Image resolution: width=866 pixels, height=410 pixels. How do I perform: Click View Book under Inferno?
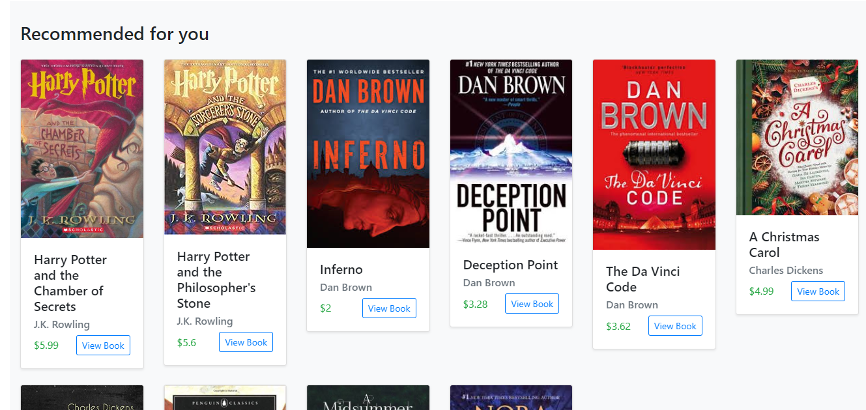click(x=389, y=308)
